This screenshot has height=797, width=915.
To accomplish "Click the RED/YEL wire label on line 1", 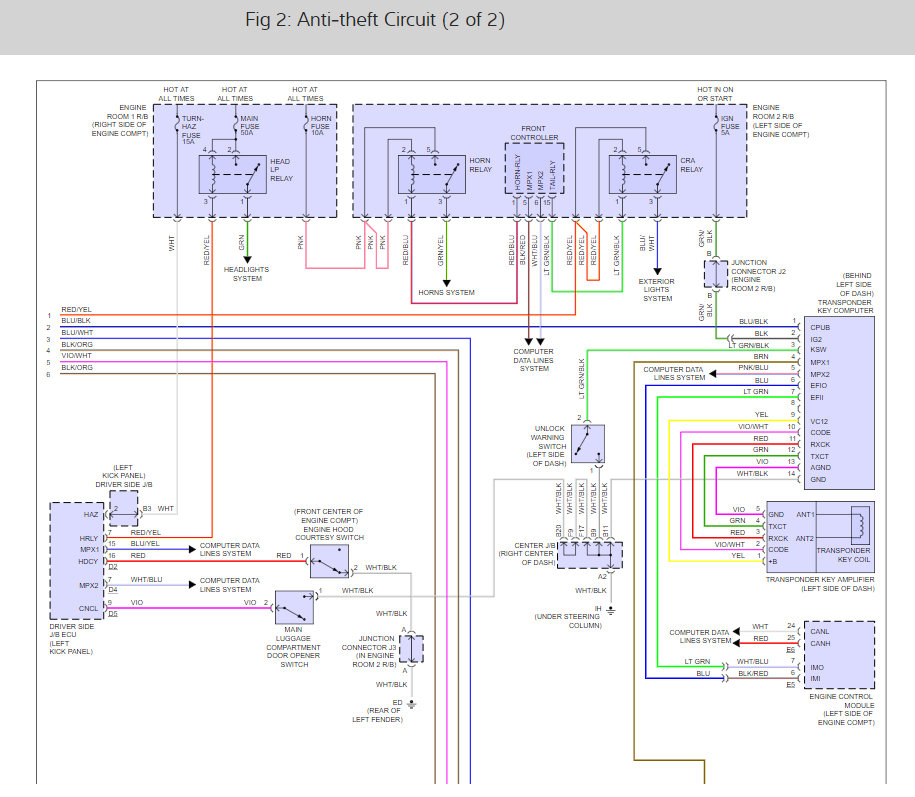I will tap(76, 310).
